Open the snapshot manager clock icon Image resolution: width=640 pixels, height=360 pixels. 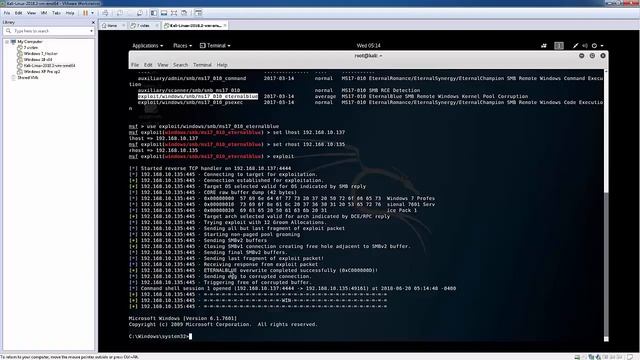pos(140,13)
